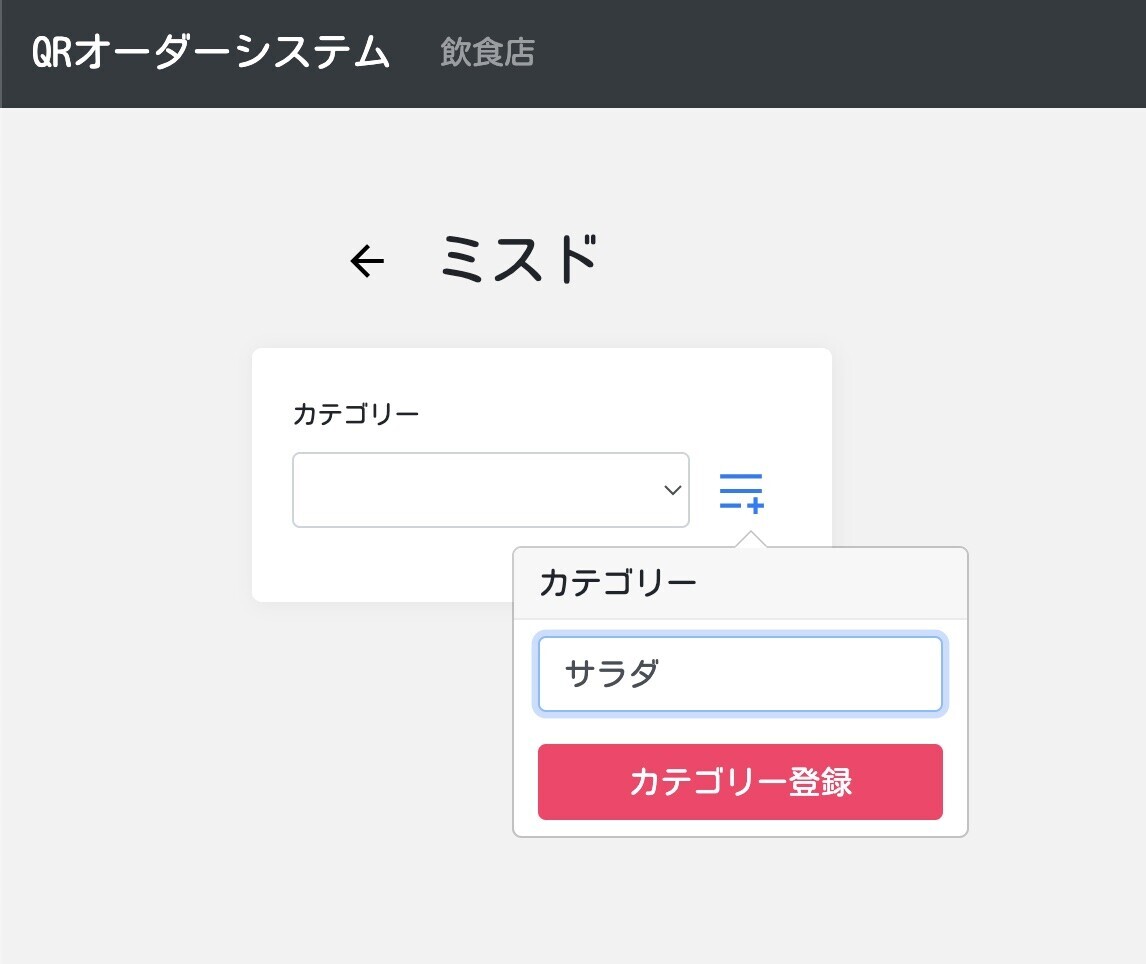Screen dimensions: 1146x964
Task: Click the arrow icon to return to previous page
Action: coord(366,260)
